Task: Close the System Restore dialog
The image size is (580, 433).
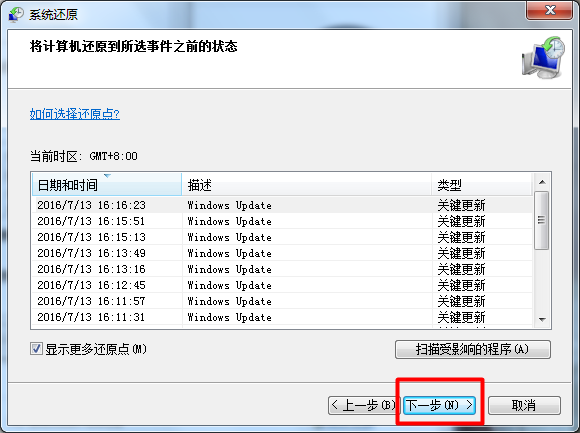Action: pos(549,10)
